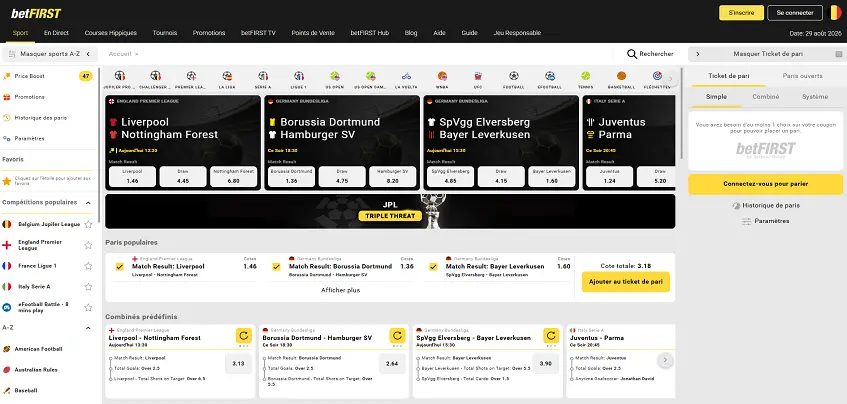The image size is (847, 404).
Task: Click the search magnifier icon
Action: tap(631, 54)
